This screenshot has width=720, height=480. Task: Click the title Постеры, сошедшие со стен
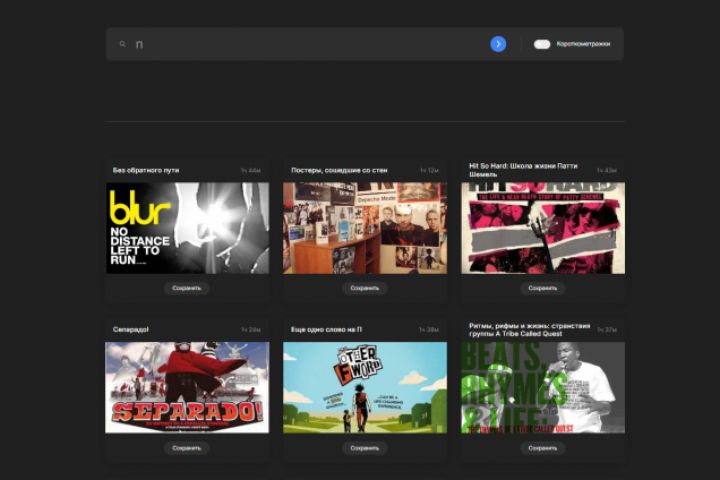(339, 170)
